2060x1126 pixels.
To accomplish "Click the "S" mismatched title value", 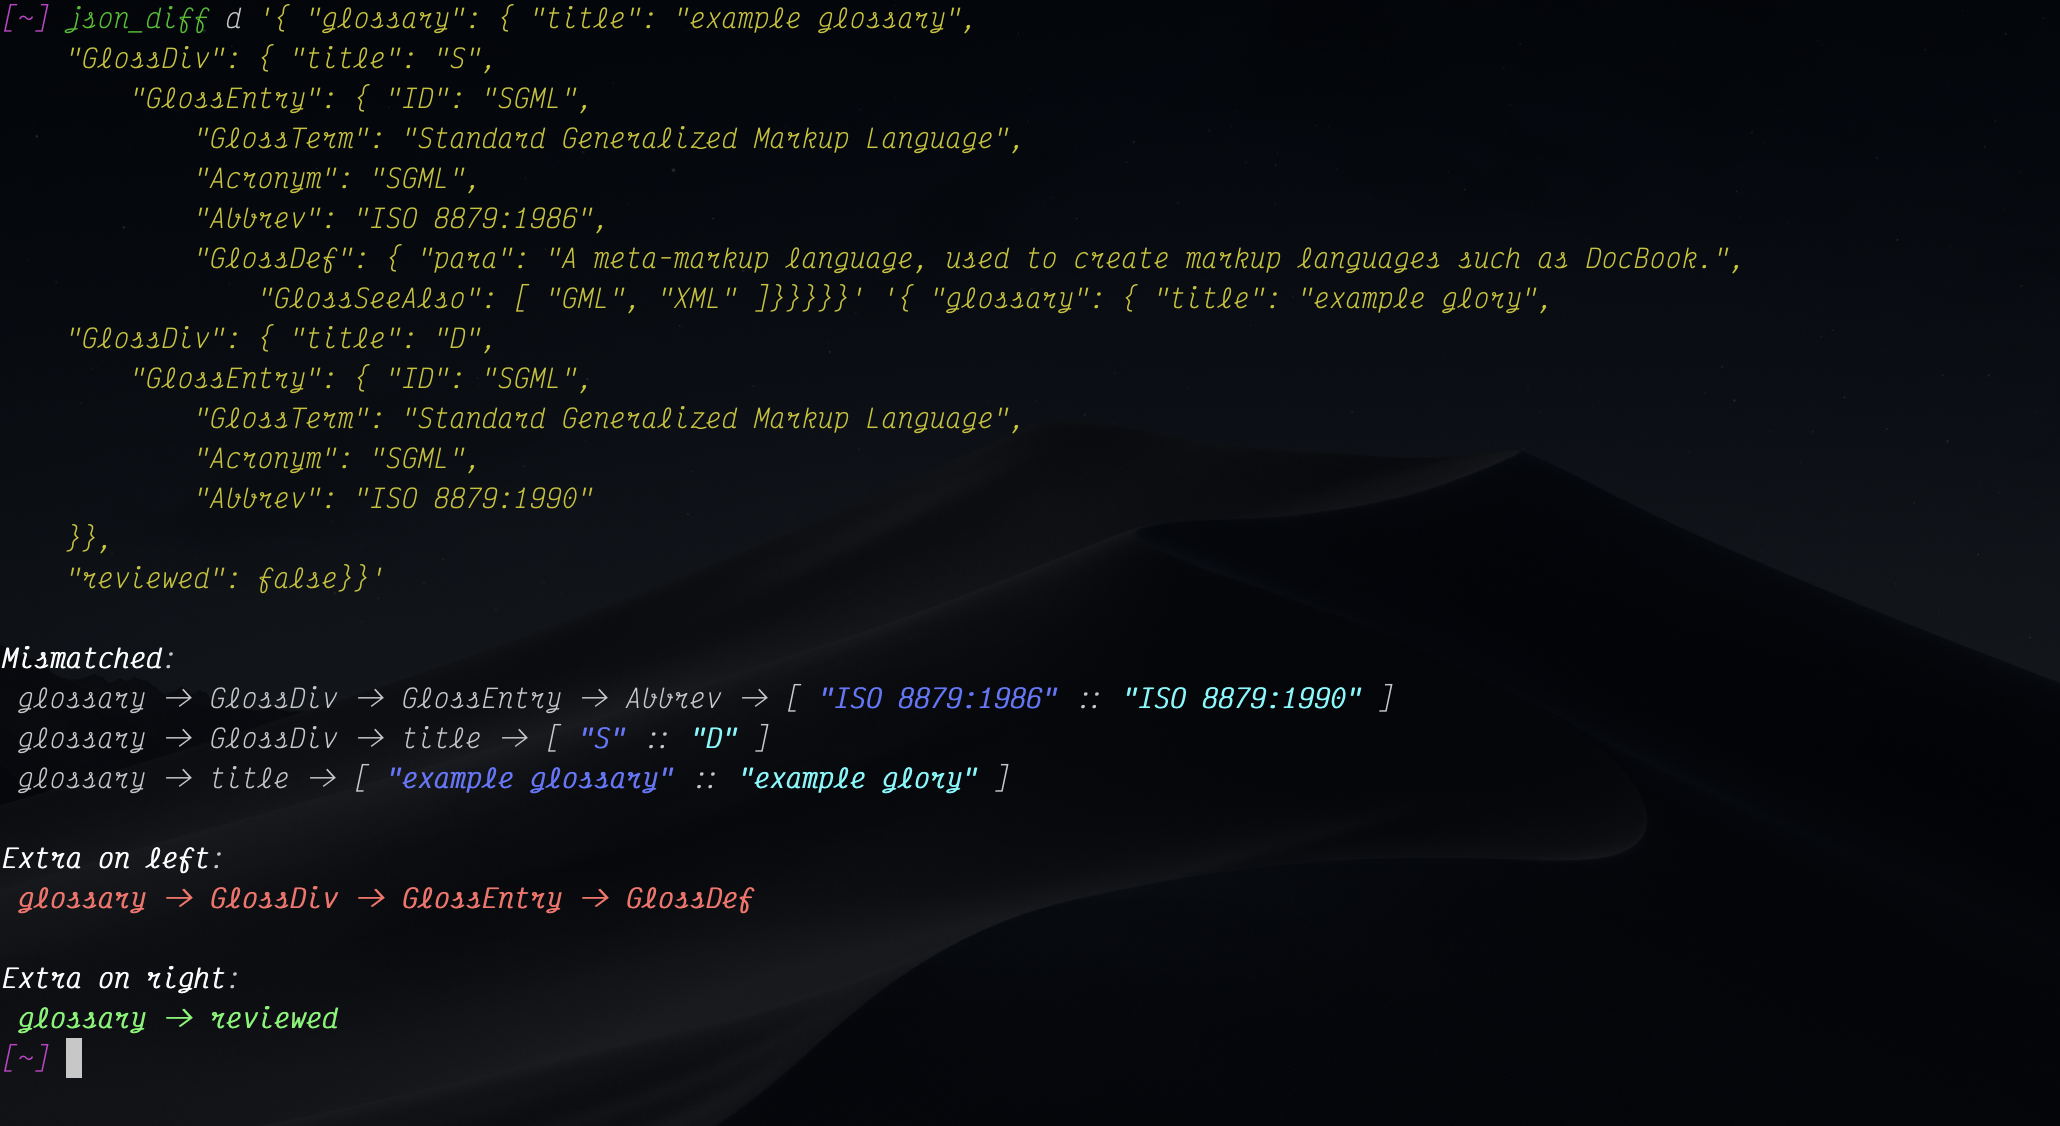I will click(602, 738).
